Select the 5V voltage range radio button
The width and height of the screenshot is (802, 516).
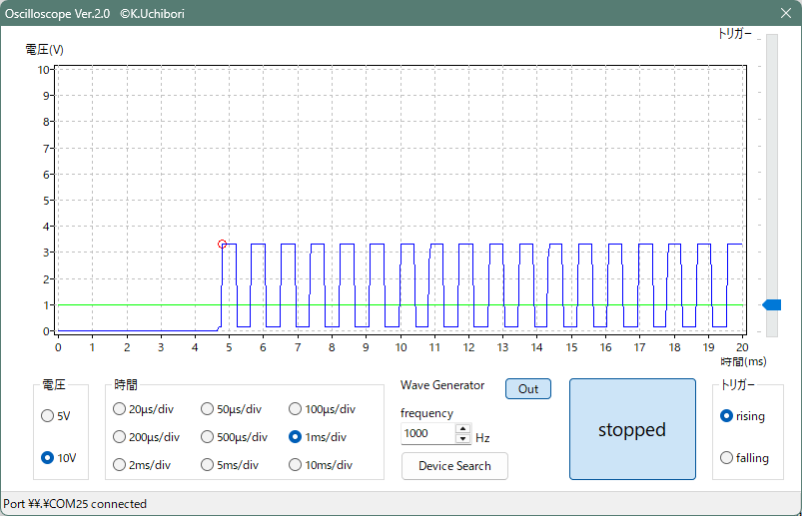click(x=47, y=415)
